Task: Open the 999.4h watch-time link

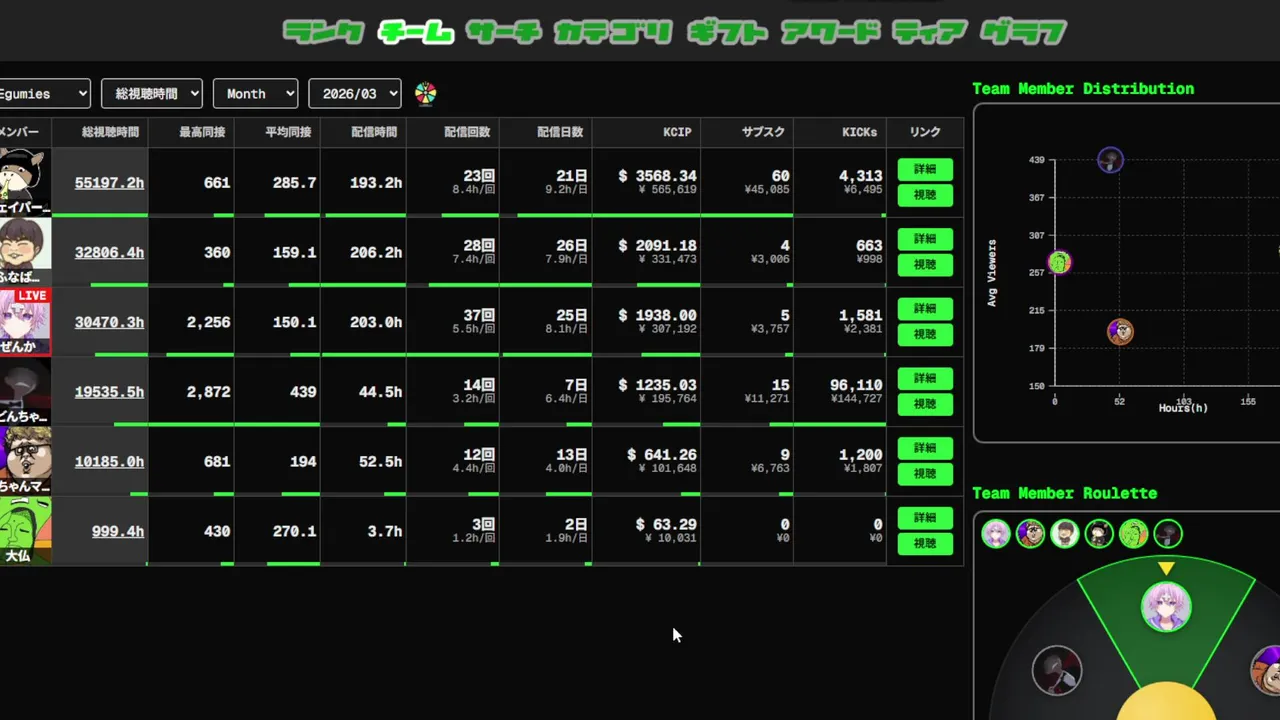Action: click(x=118, y=531)
